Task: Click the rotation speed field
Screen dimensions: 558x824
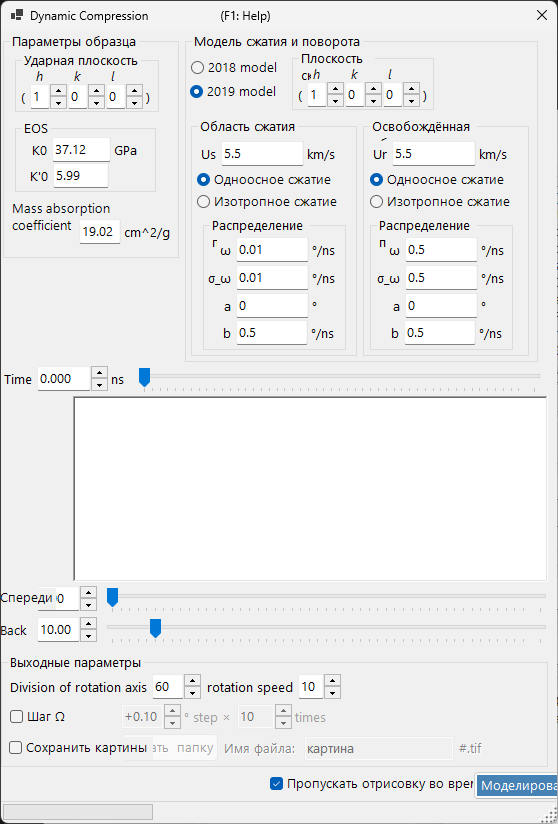Action: 311,687
